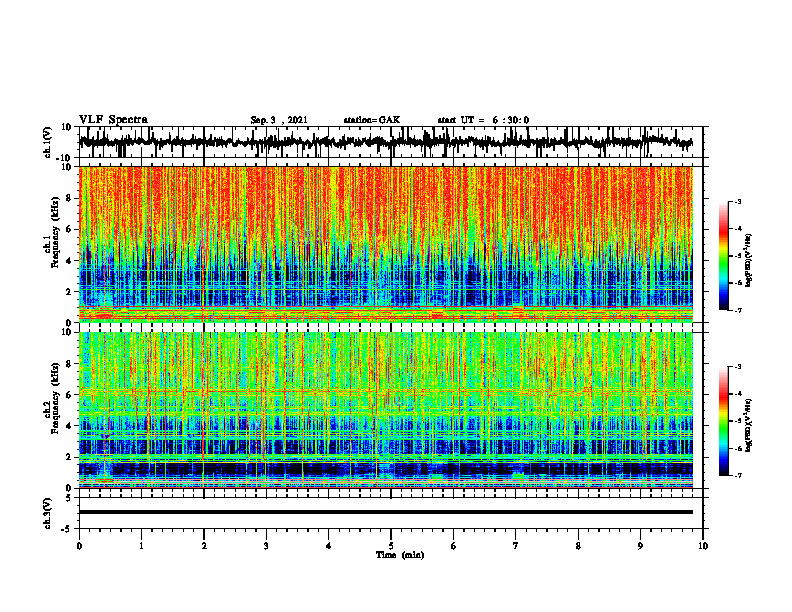792x612 pixels.
Task: Select the date 'Sep. 3 , 2021' header
Action: click(279, 120)
